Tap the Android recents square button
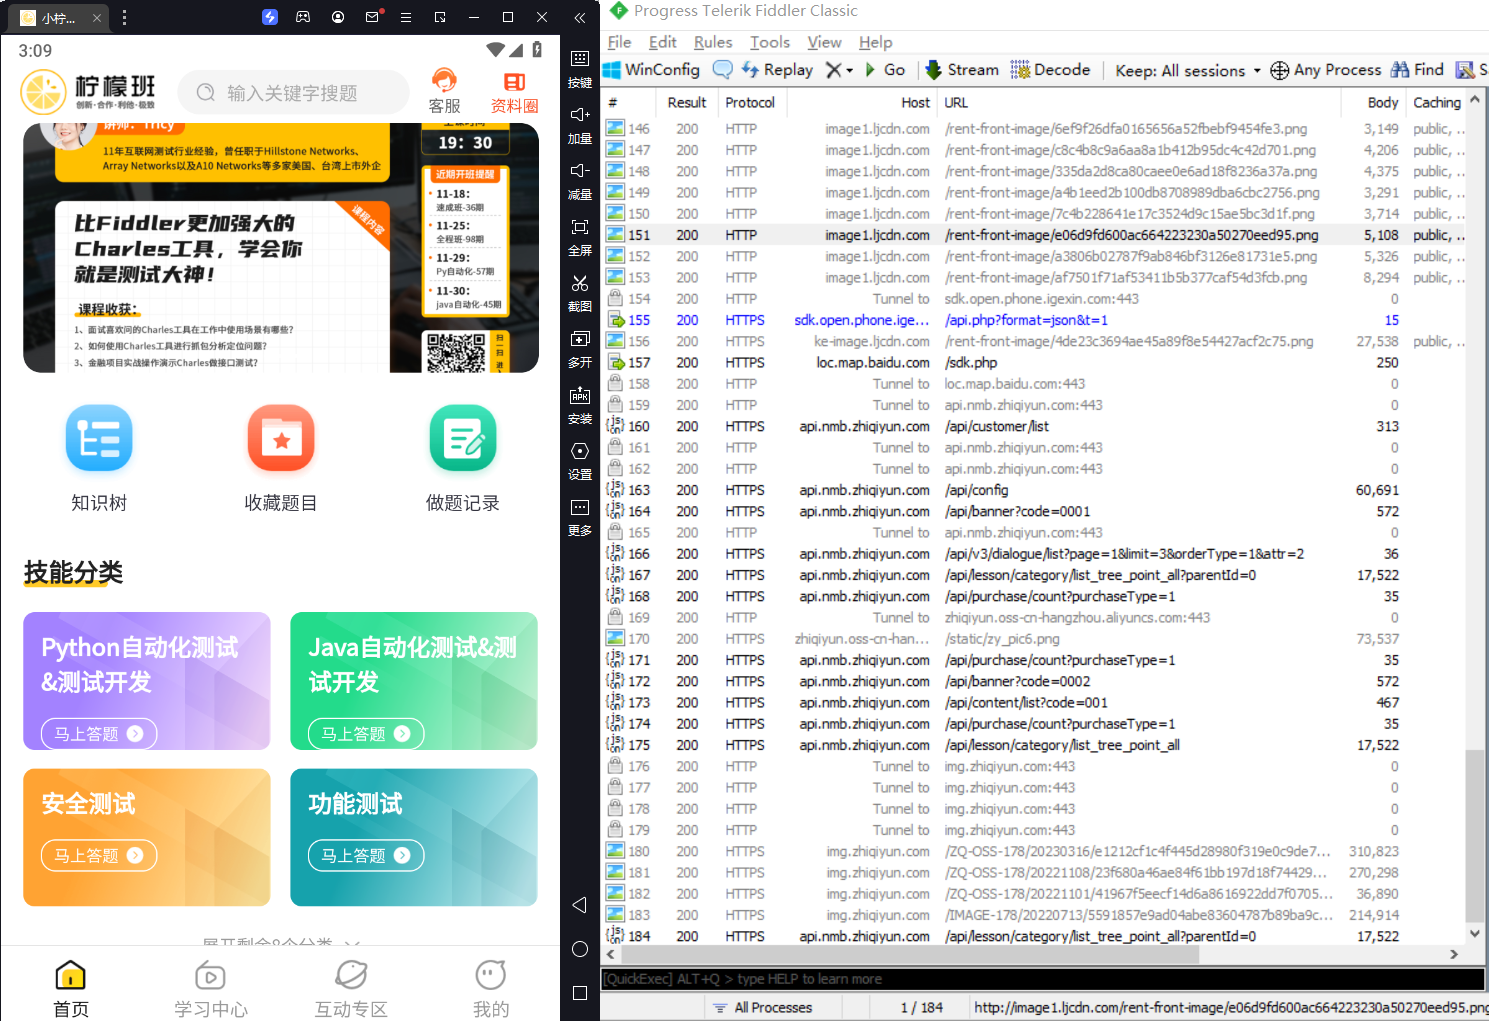 [x=580, y=993]
